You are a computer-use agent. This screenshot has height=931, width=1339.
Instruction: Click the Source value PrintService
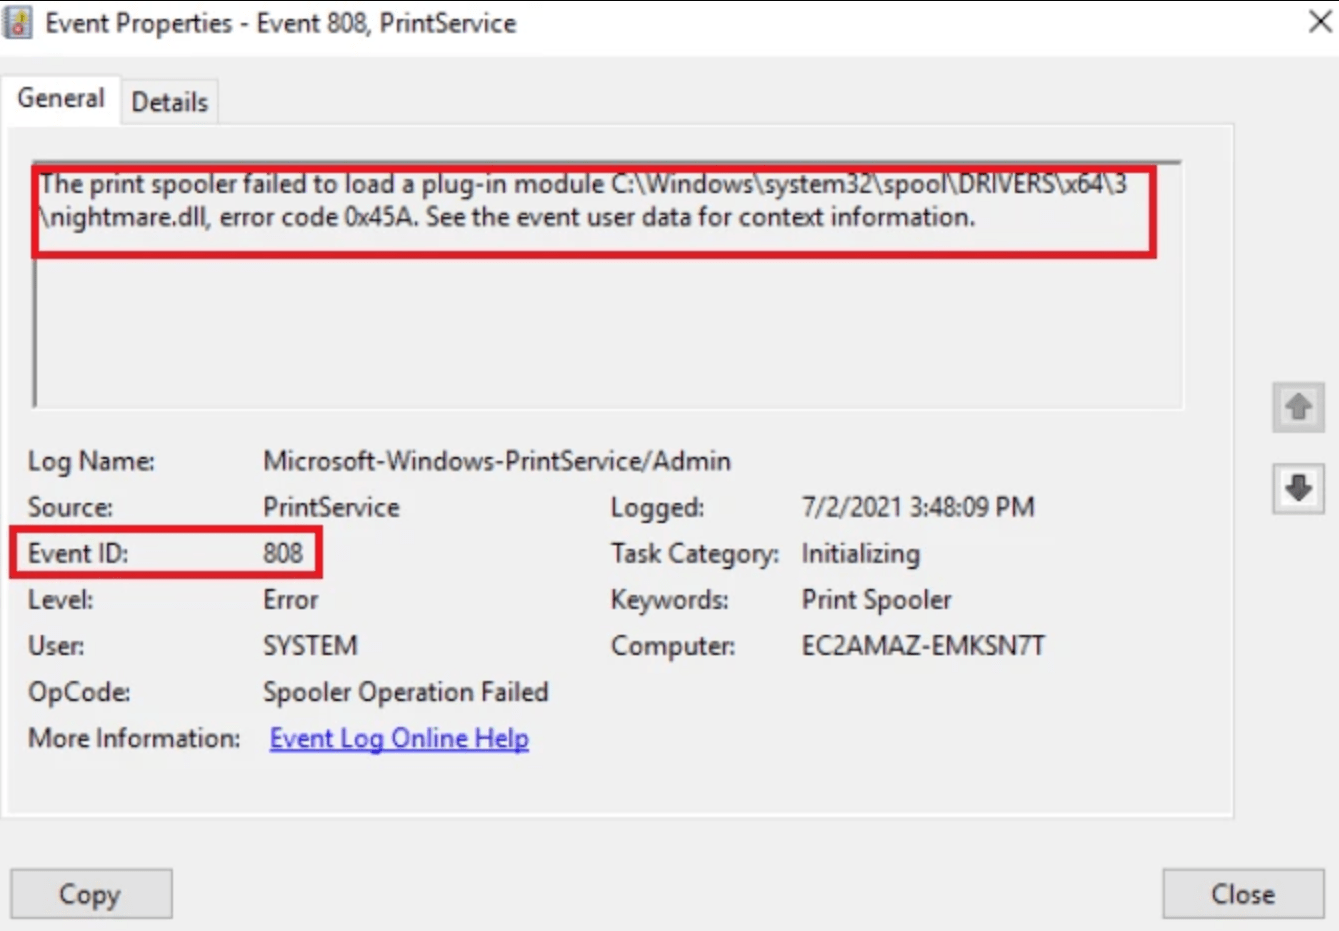tap(331, 507)
